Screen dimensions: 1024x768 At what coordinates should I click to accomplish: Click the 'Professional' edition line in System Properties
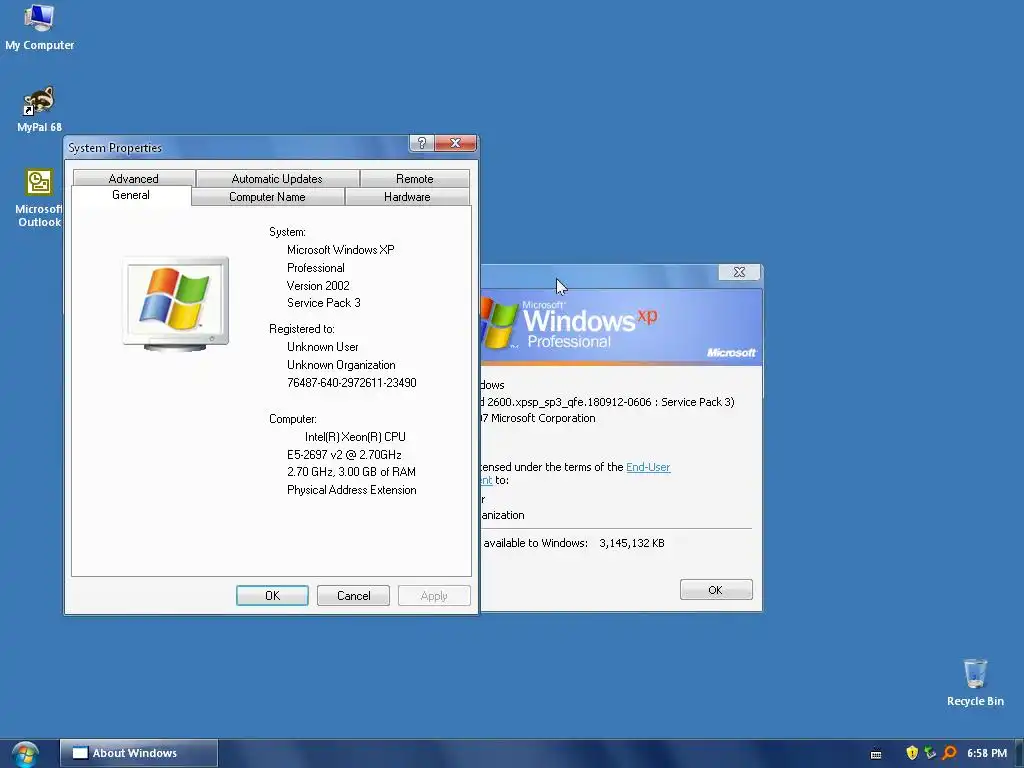[315, 268]
